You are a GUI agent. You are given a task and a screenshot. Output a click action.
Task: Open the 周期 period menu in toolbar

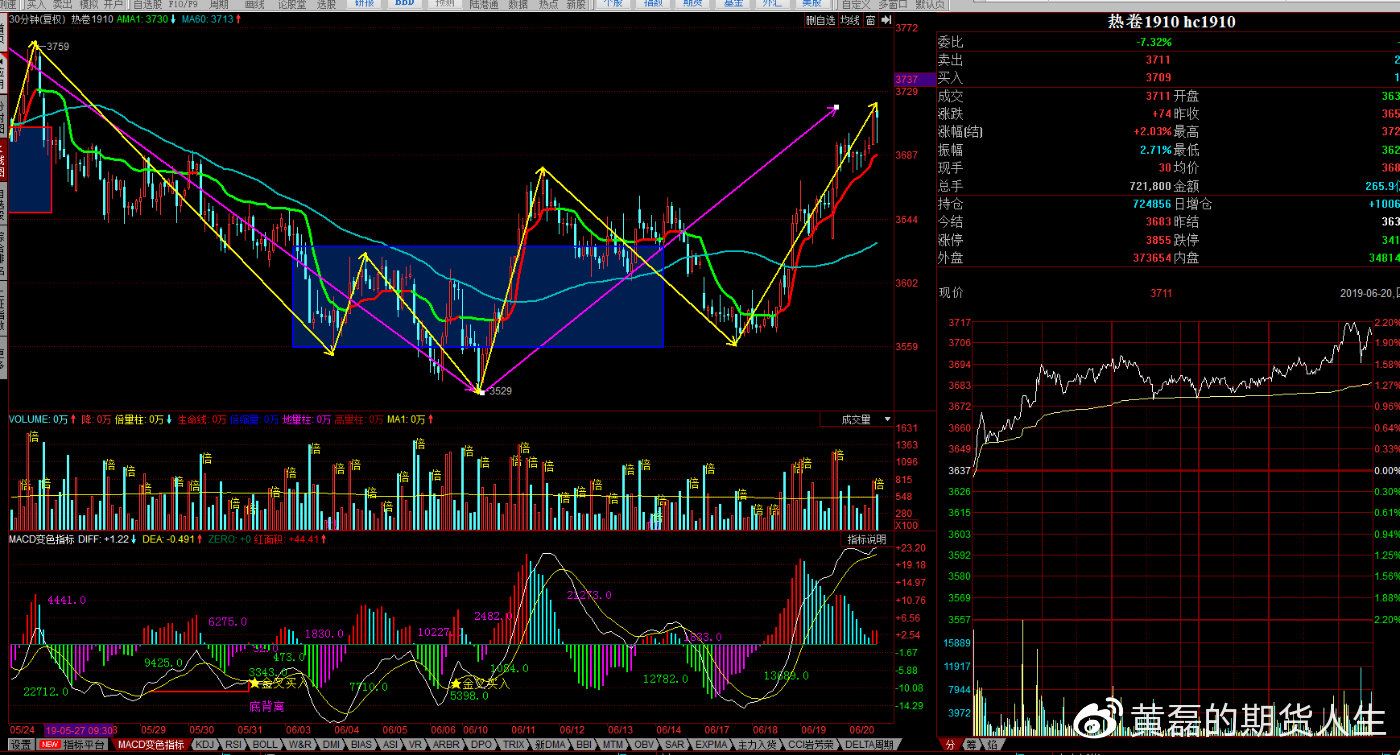coord(219,4)
